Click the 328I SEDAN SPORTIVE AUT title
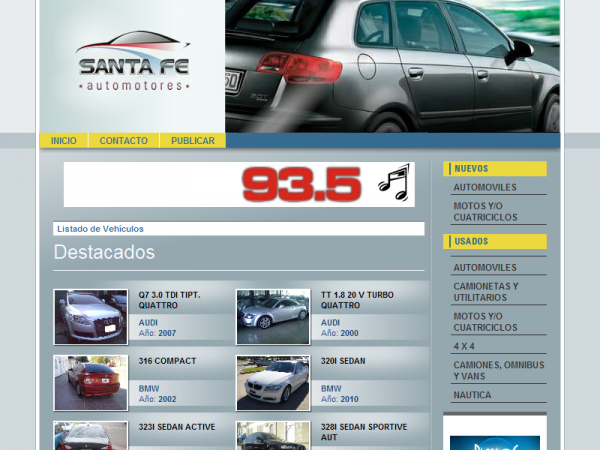 click(364, 432)
